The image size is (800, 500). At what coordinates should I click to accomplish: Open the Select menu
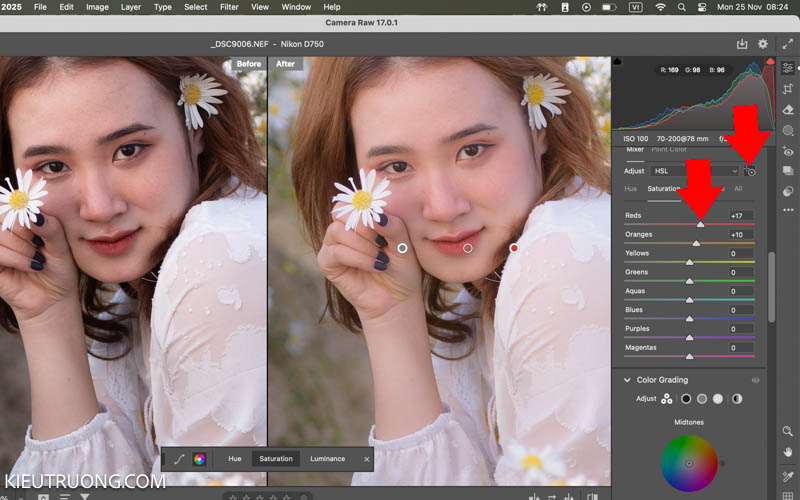click(x=195, y=7)
